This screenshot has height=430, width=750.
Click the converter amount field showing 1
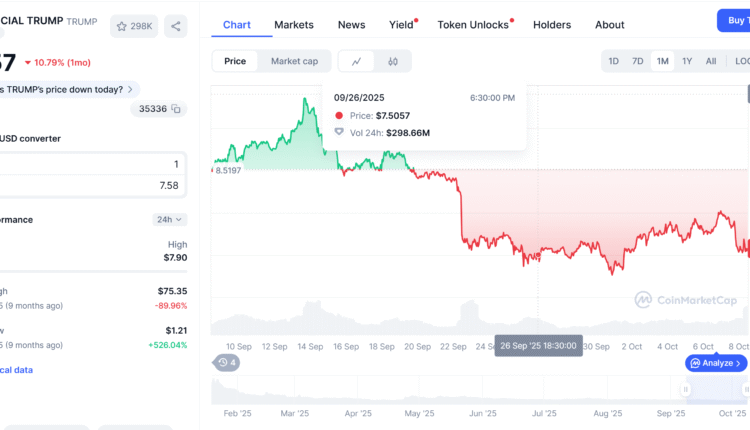(x=100, y=164)
